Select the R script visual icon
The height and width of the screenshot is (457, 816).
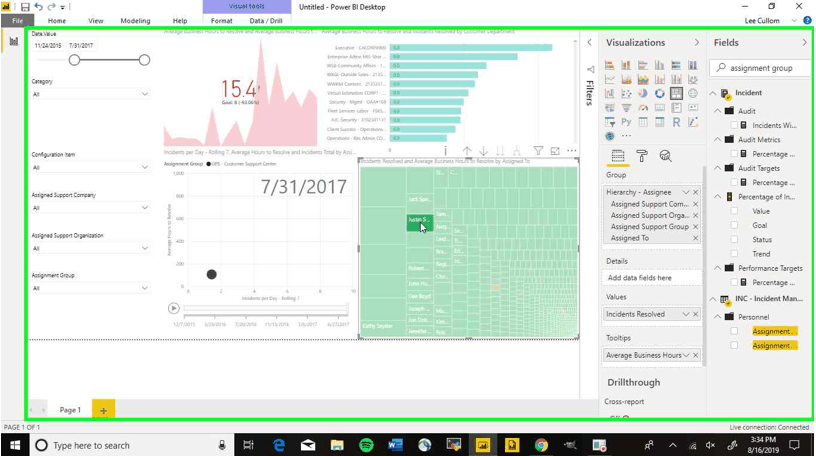676,122
